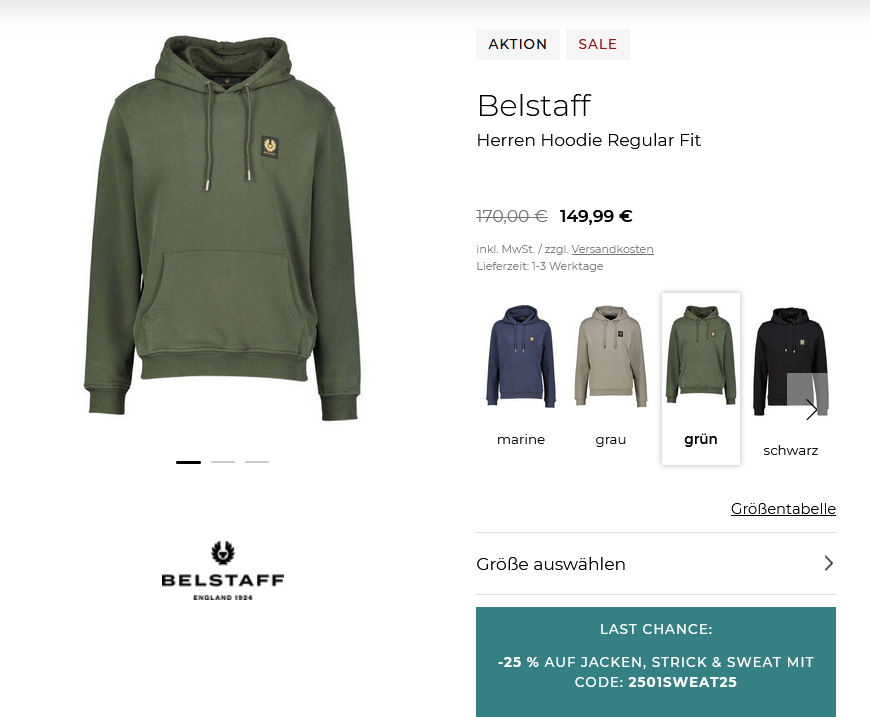Select the marine color variant
870x717 pixels.
(x=520, y=377)
